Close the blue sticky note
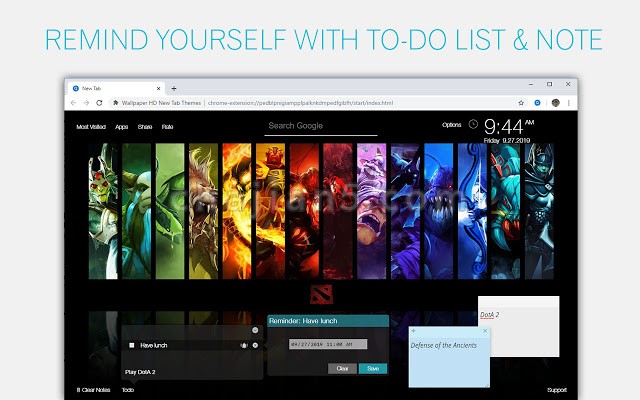The width and height of the screenshot is (640, 400). tap(485, 331)
